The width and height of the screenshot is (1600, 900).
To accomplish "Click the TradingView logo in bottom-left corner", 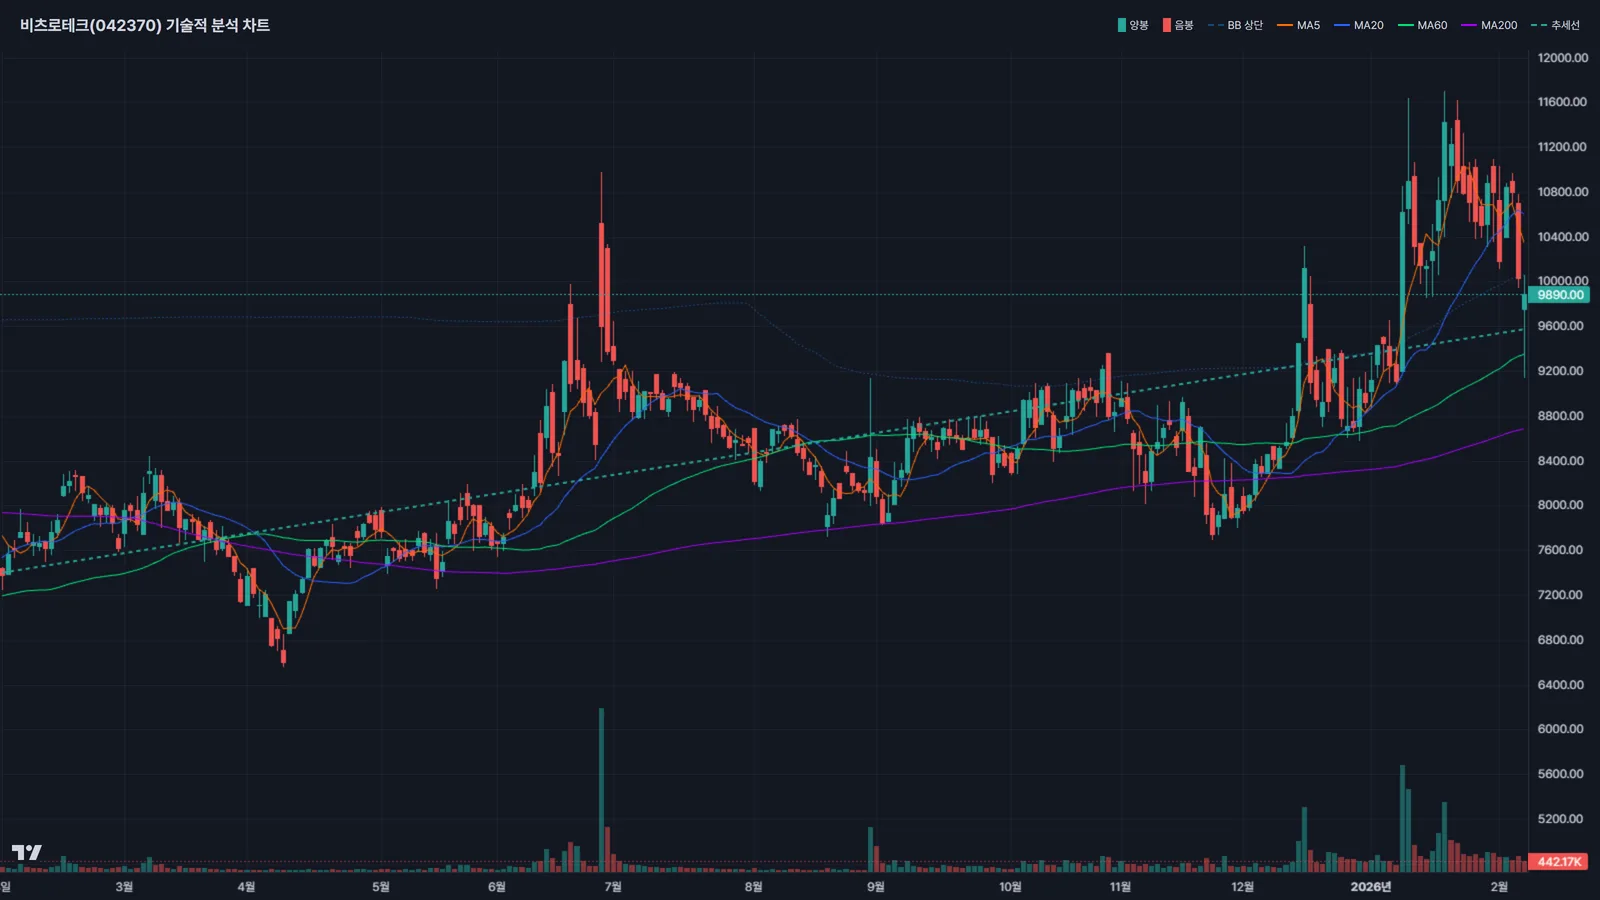I will click(27, 852).
